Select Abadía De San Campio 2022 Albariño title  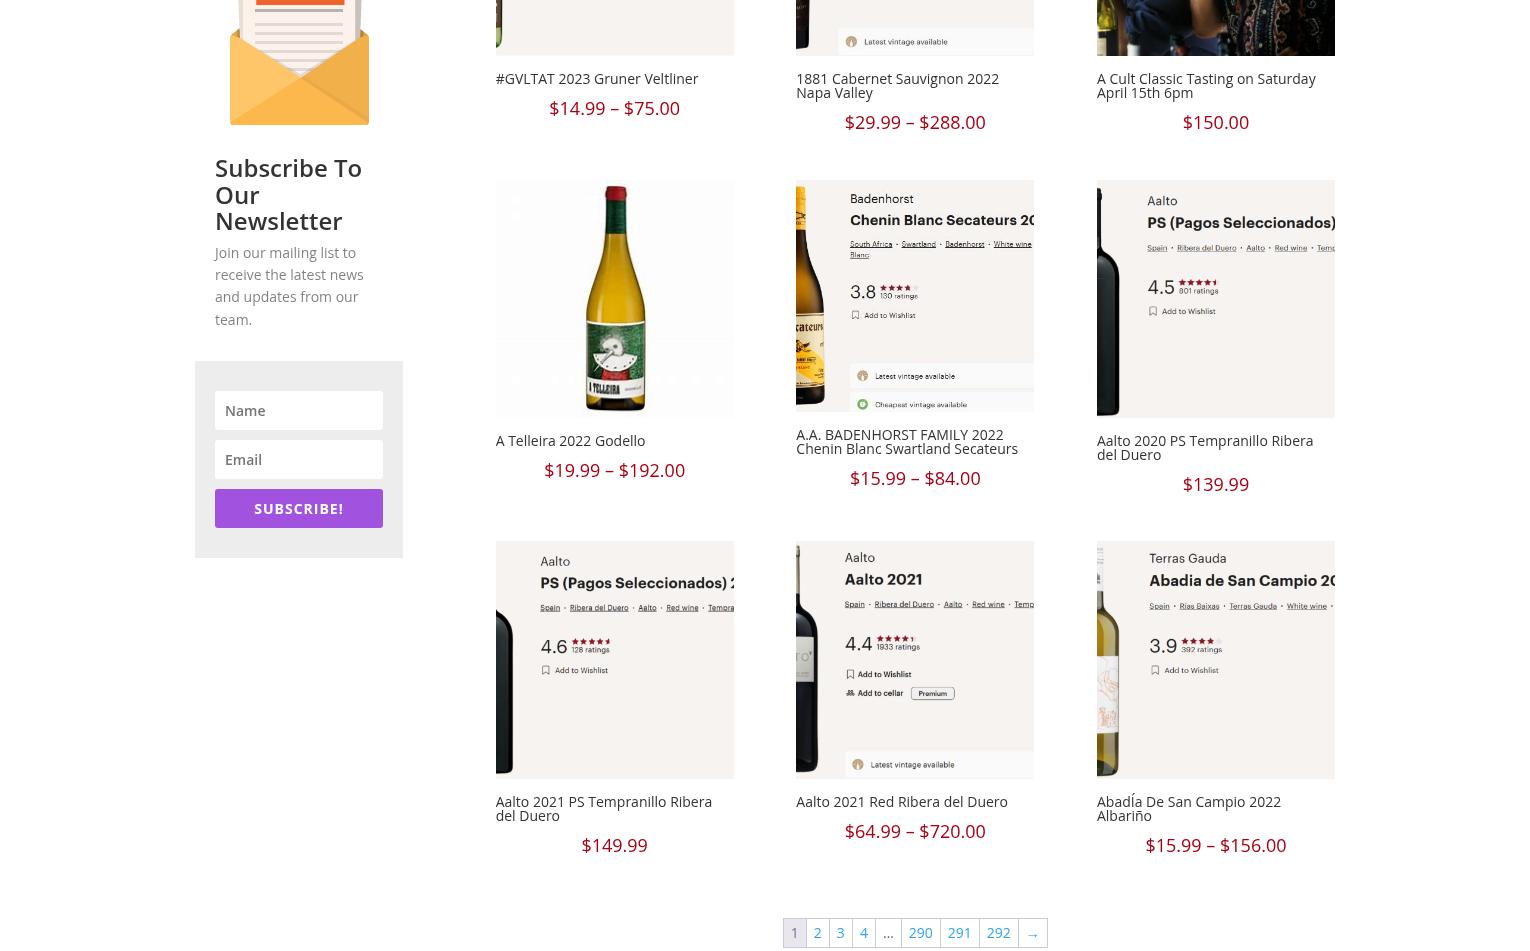coord(1188,809)
